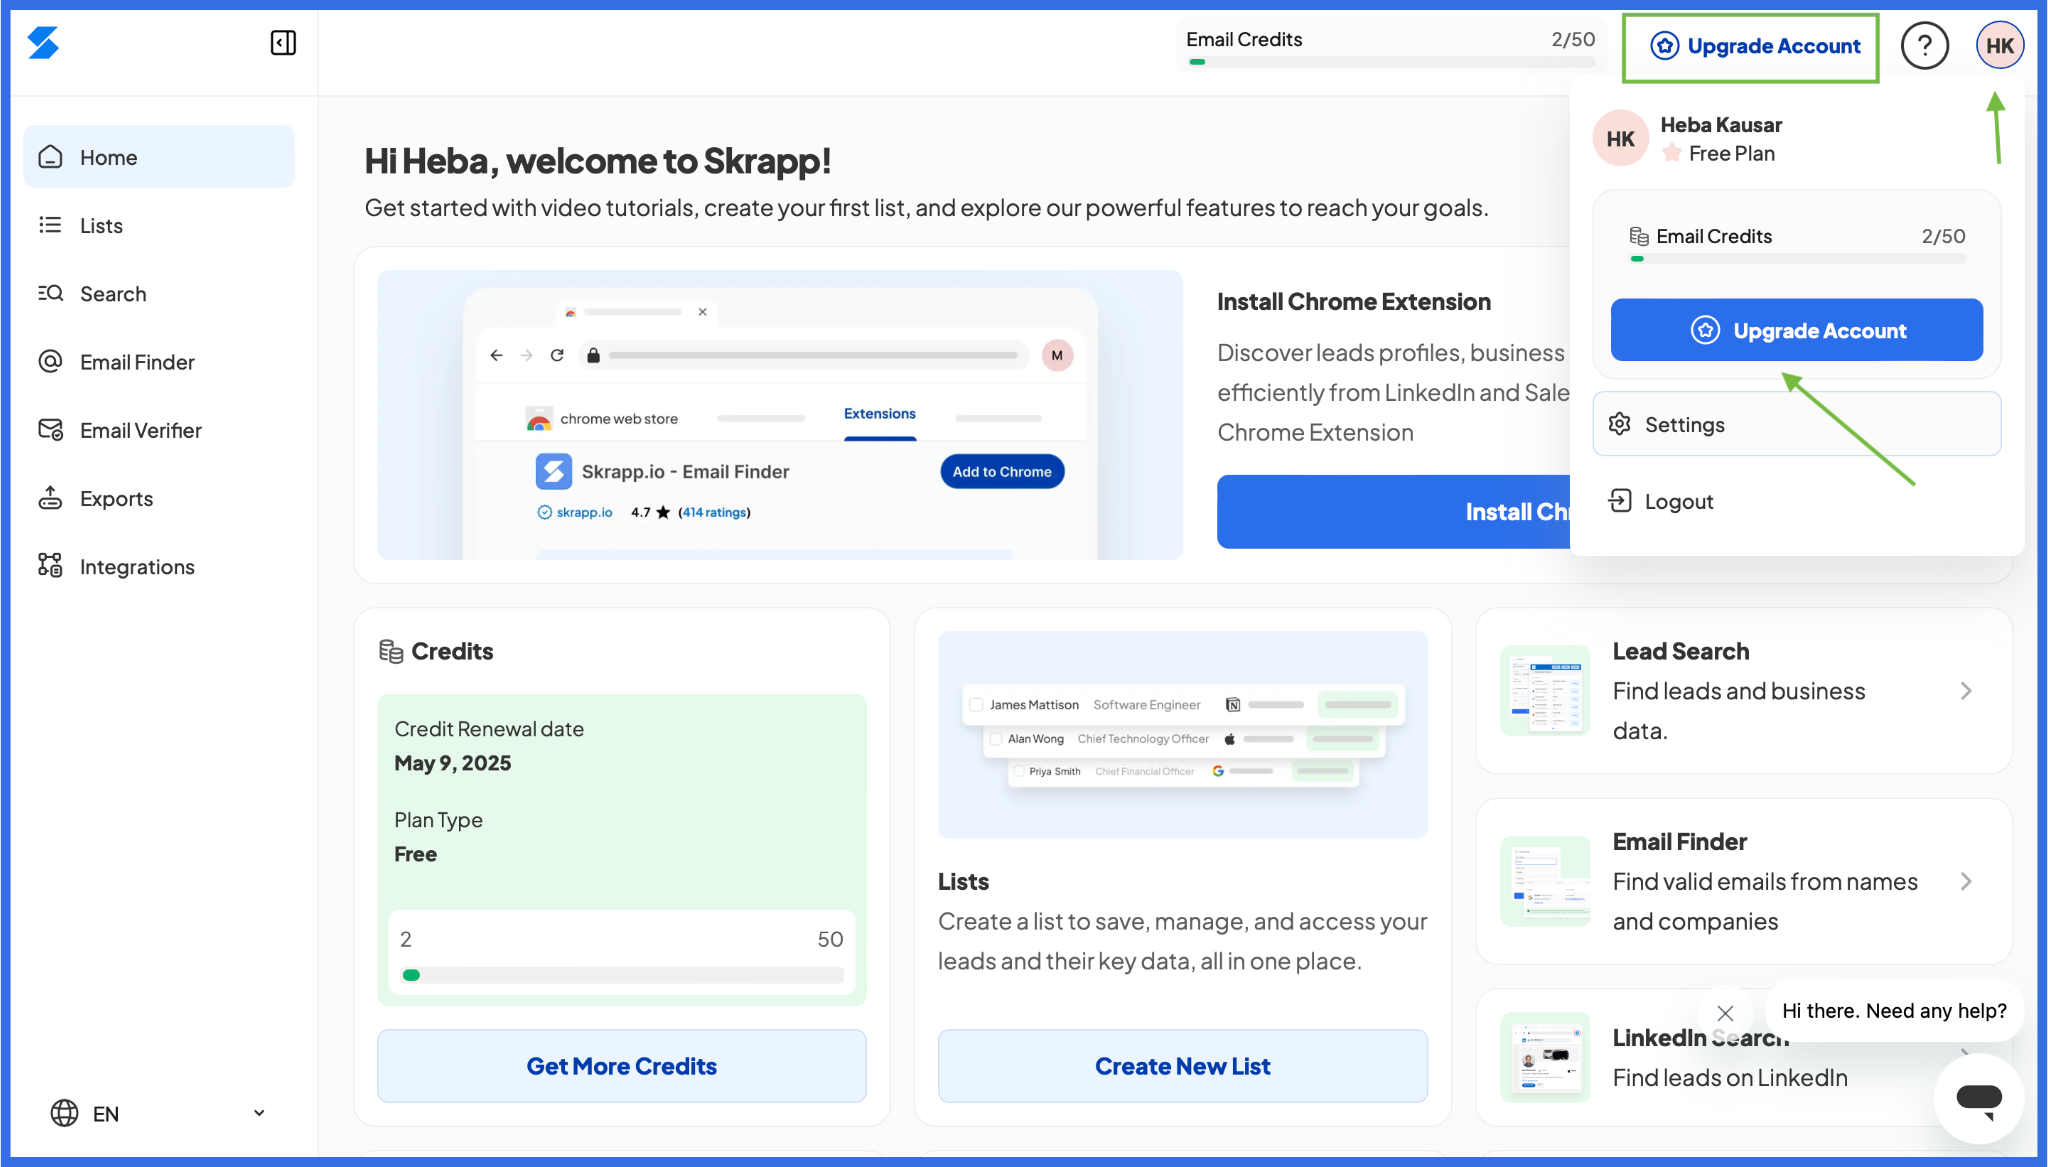Open Search from the sidebar
The width and height of the screenshot is (2048, 1167).
click(x=159, y=293)
